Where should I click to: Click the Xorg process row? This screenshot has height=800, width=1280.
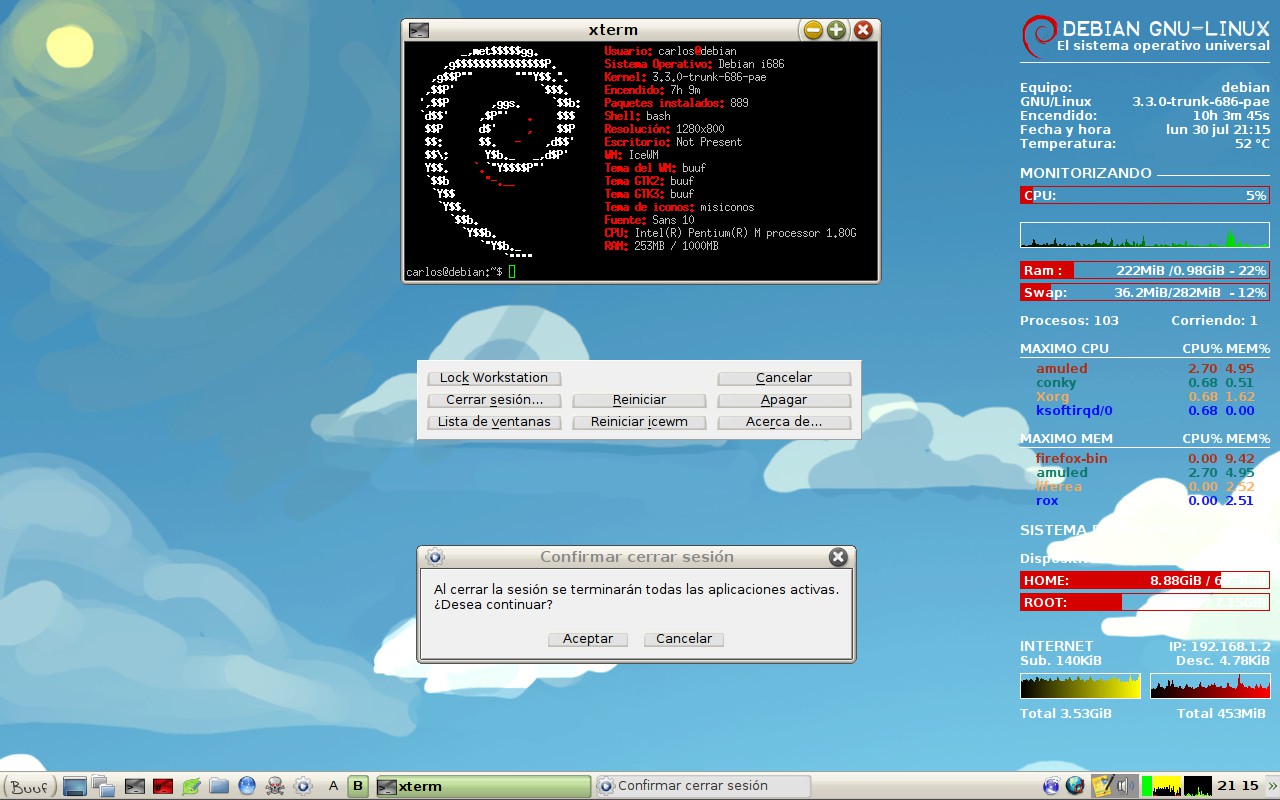tap(1145, 397)
